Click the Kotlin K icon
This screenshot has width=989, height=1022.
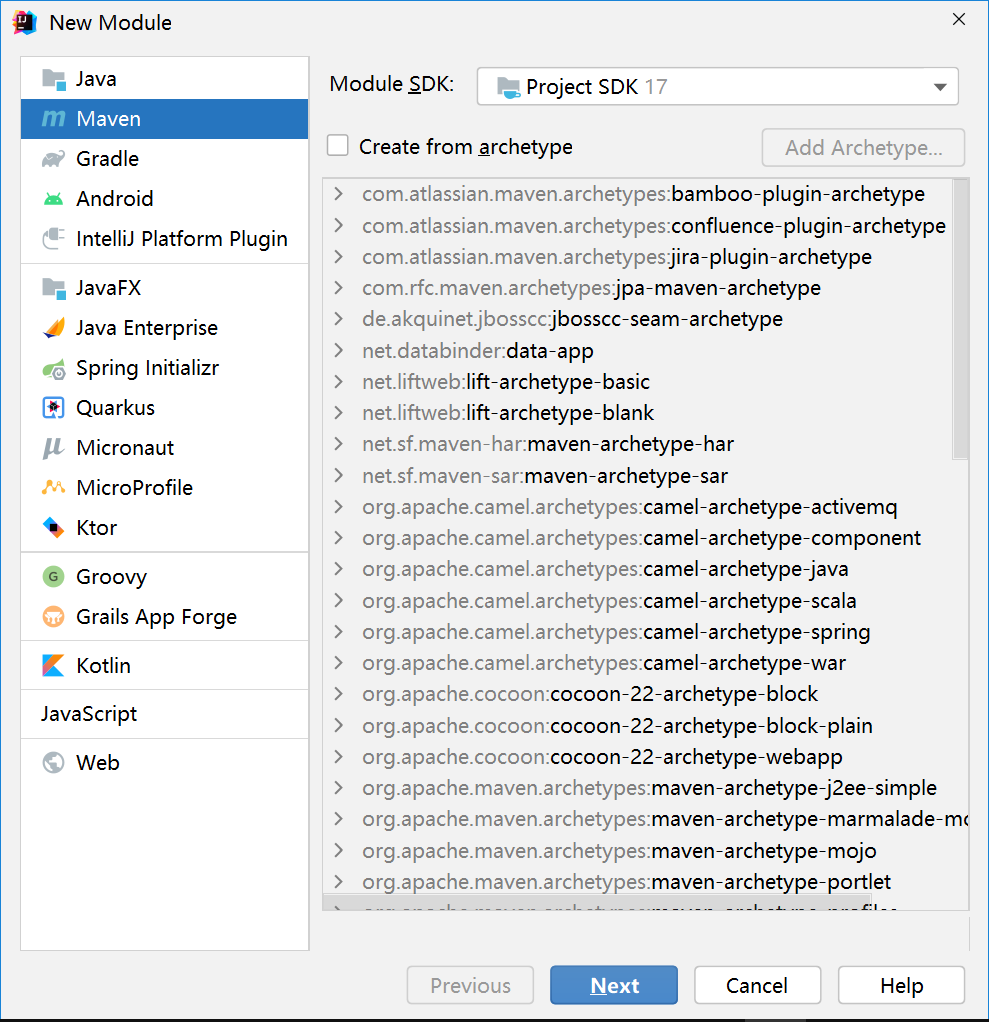pos(53,665)
